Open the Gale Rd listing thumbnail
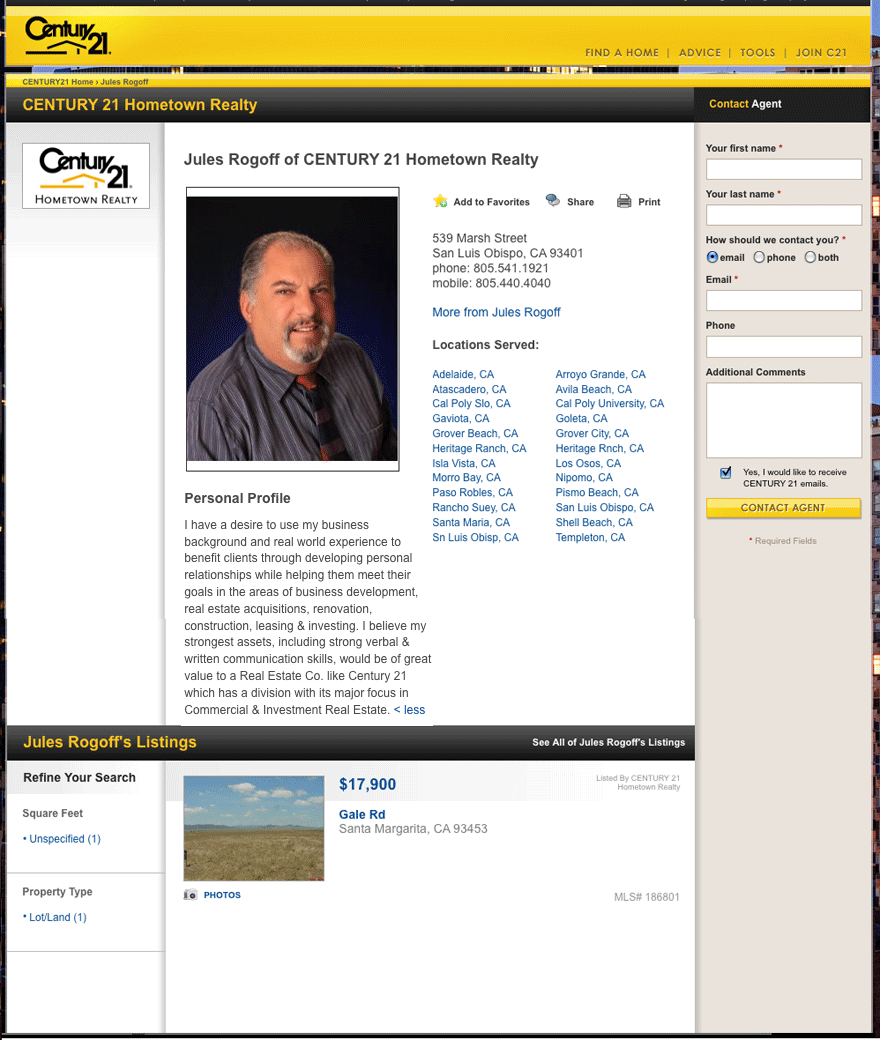 (x=254, y=828)
